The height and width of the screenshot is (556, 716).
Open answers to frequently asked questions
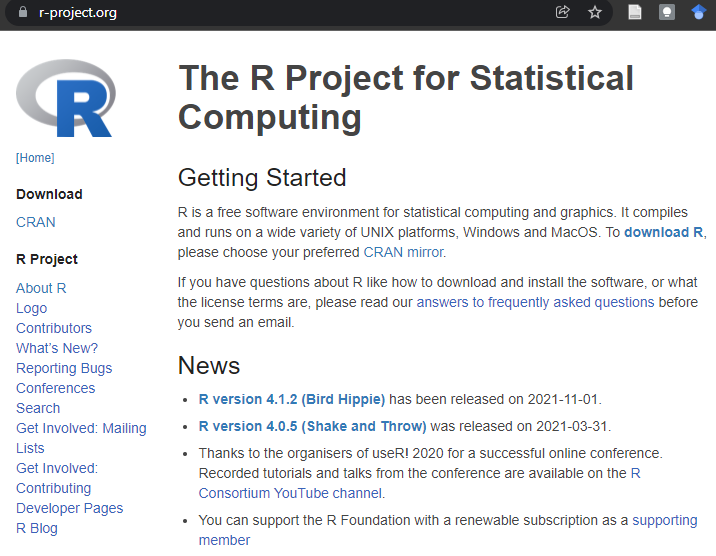[x=535, y=302]
